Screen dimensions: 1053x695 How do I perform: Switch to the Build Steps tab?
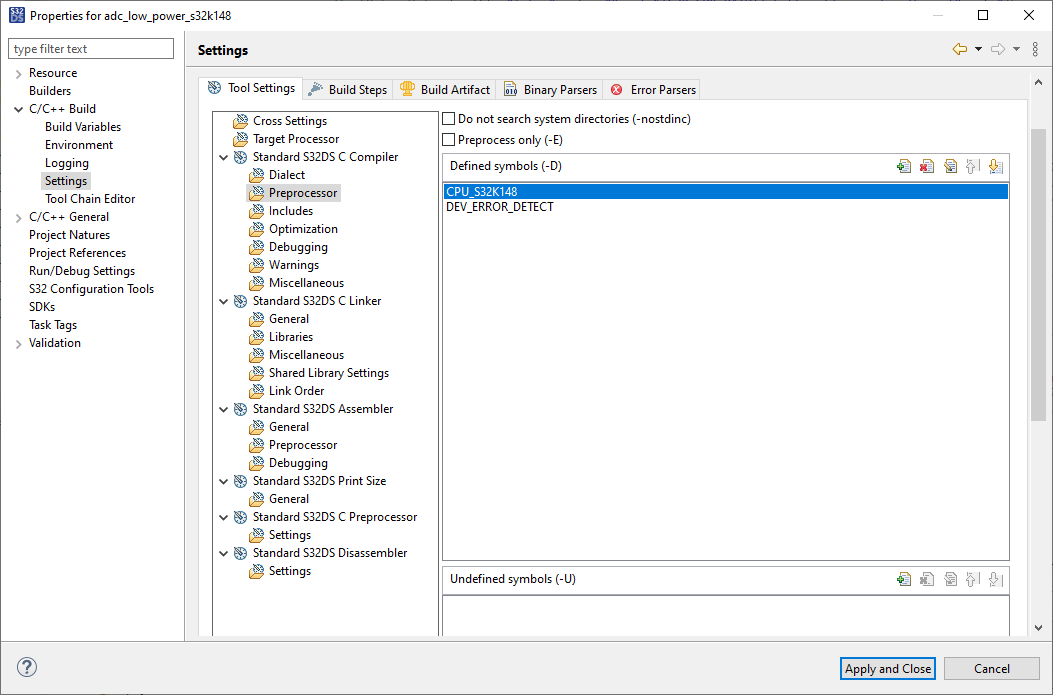[355, 89]
